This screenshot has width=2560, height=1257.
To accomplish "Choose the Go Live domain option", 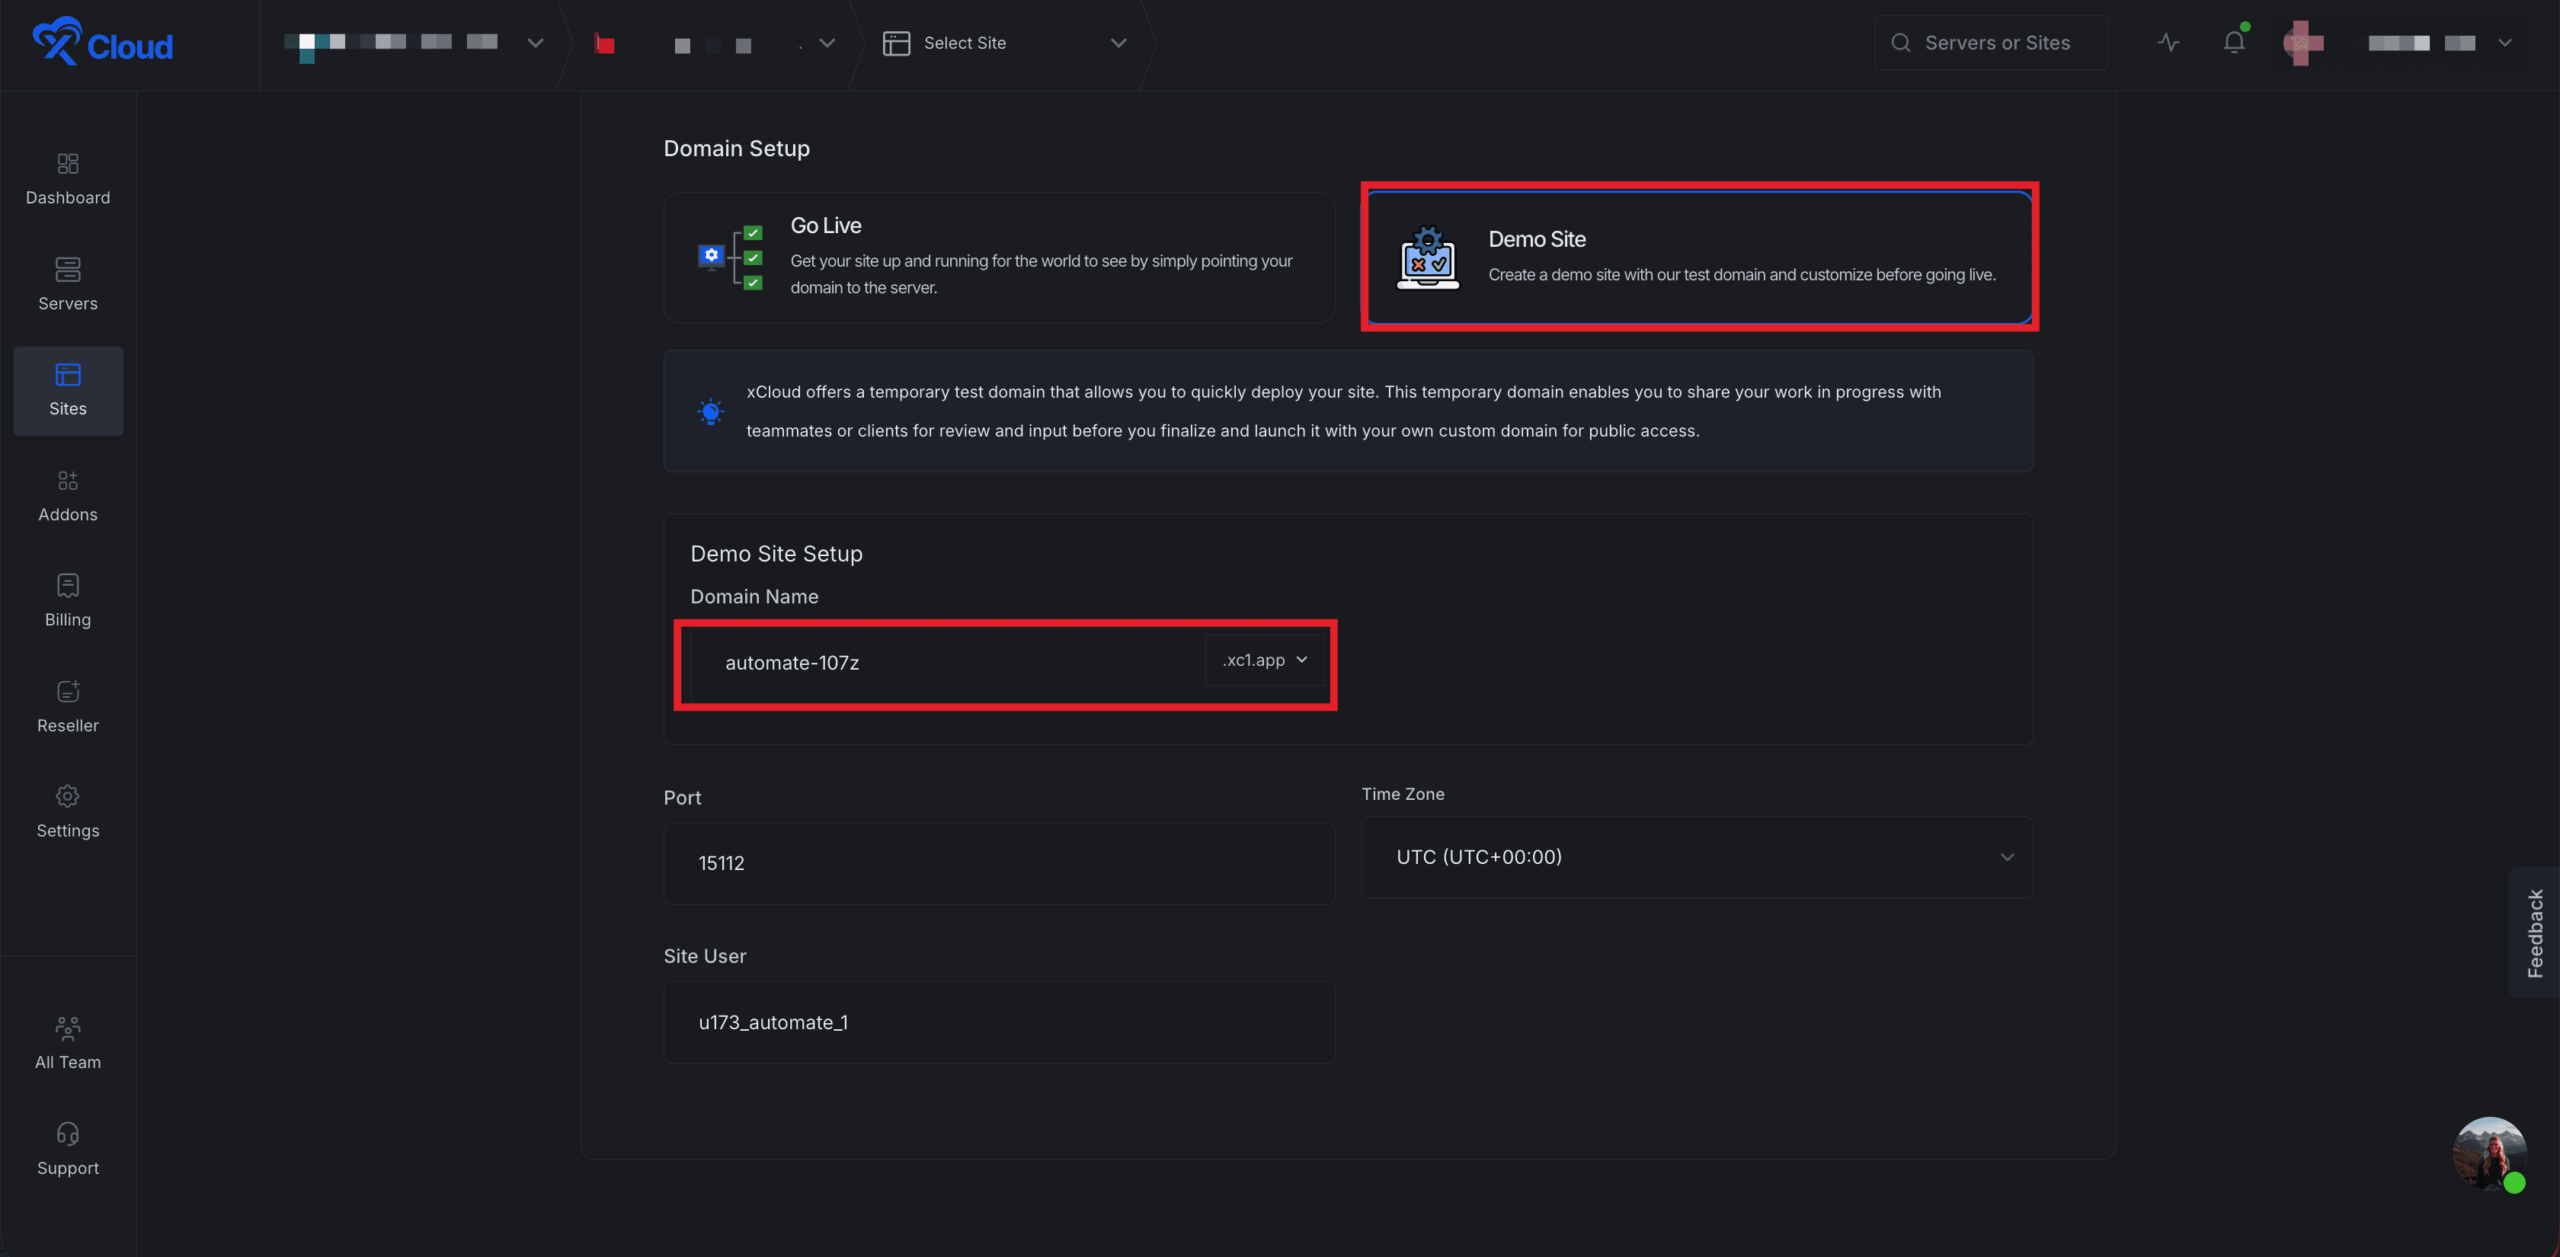I will point(999,257).
